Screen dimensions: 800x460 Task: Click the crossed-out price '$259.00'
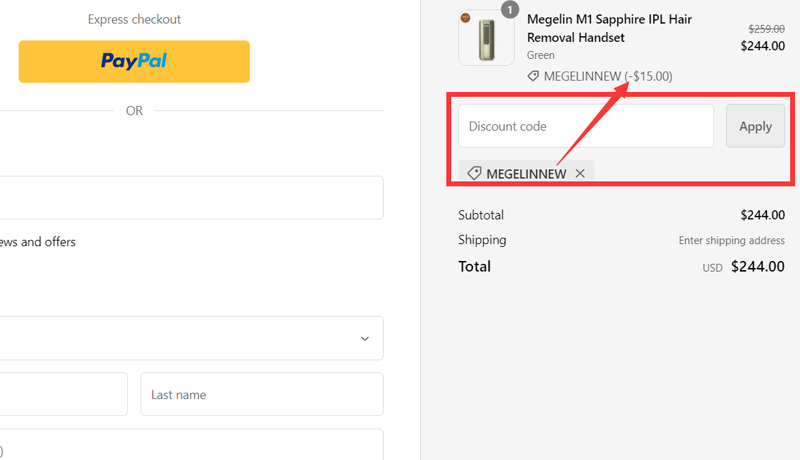[x=766, y=29]
